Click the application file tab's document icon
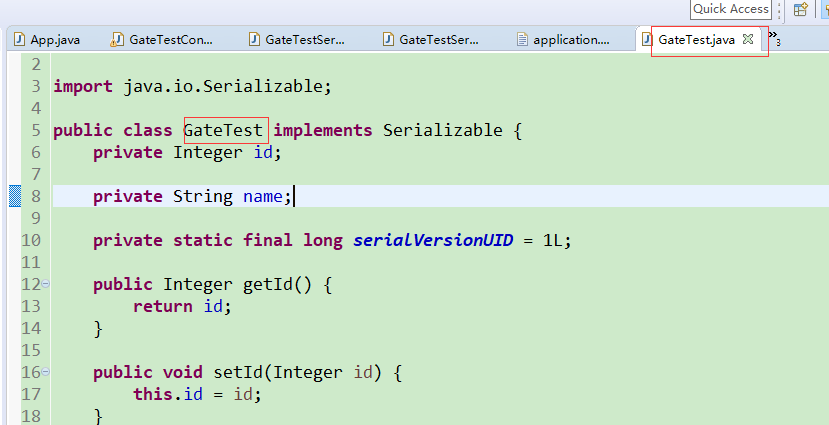Viewport: 829px width, 425px height. pos(521,40)
